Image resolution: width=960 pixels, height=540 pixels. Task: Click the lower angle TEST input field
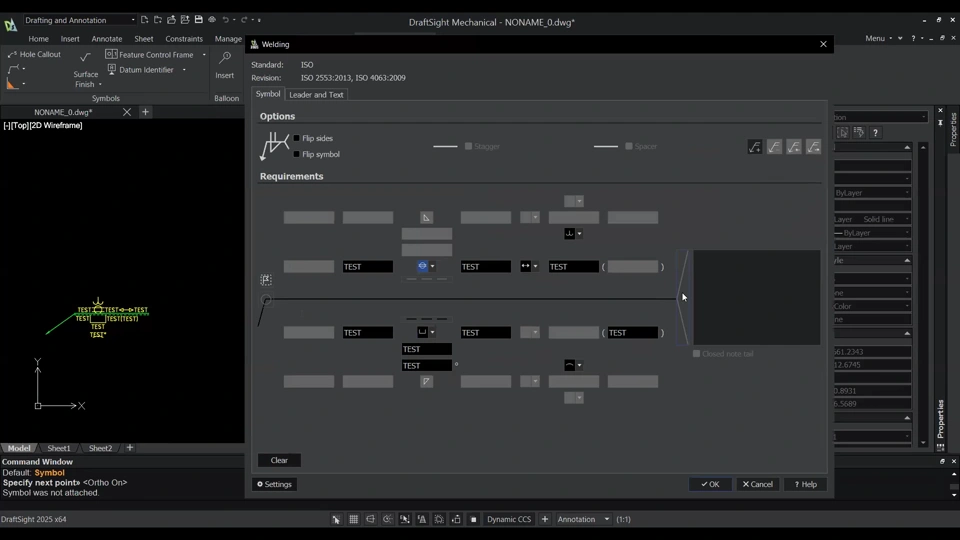[x=426, y=366]
